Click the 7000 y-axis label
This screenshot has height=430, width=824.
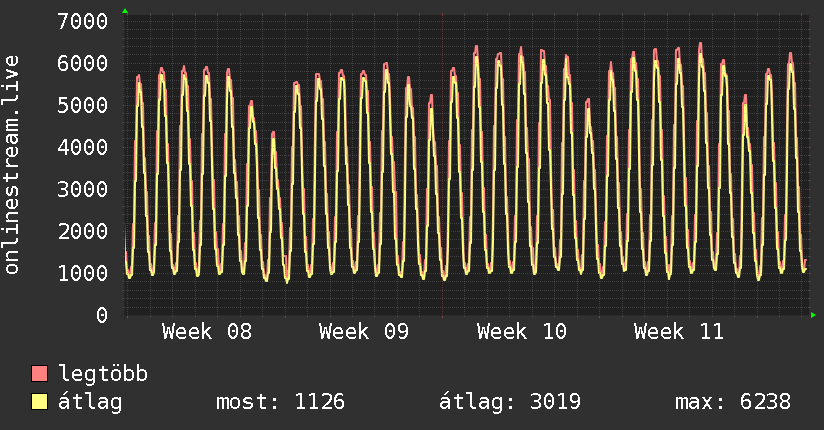click(x=83, y=21)
